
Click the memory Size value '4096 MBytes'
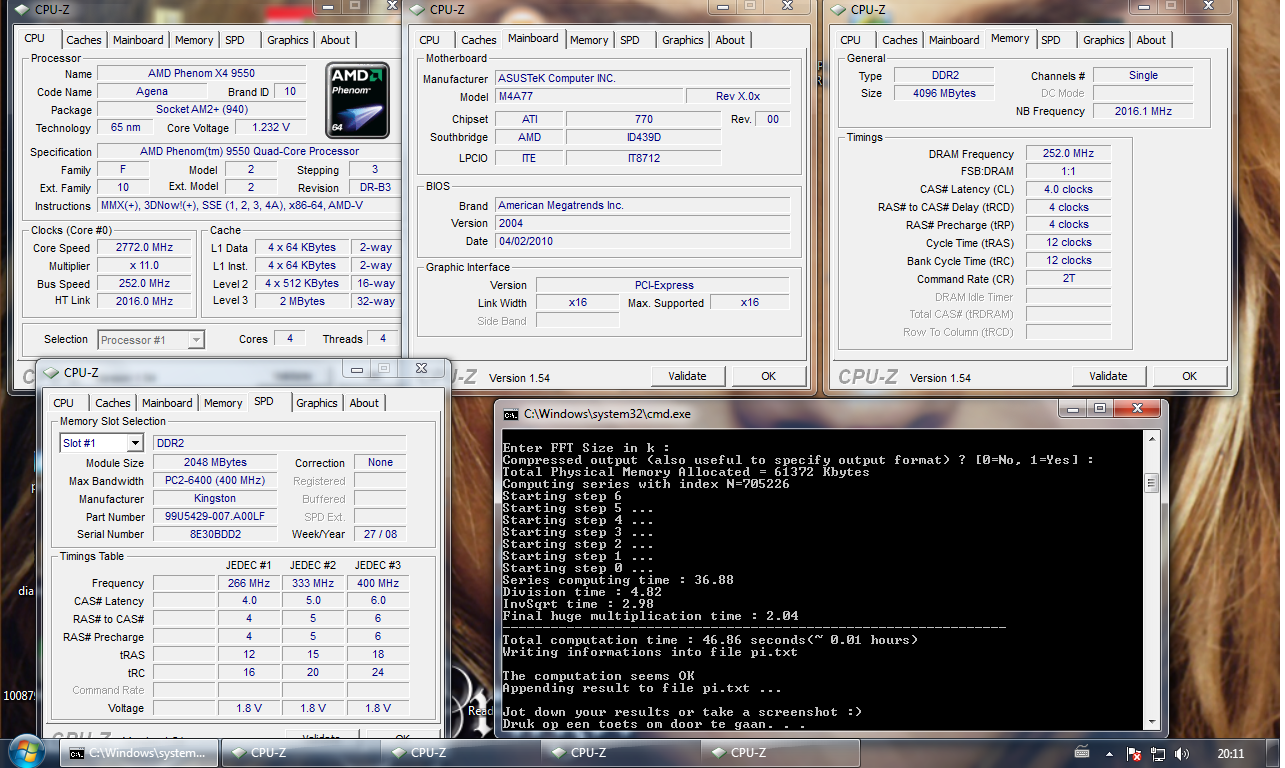942,94
